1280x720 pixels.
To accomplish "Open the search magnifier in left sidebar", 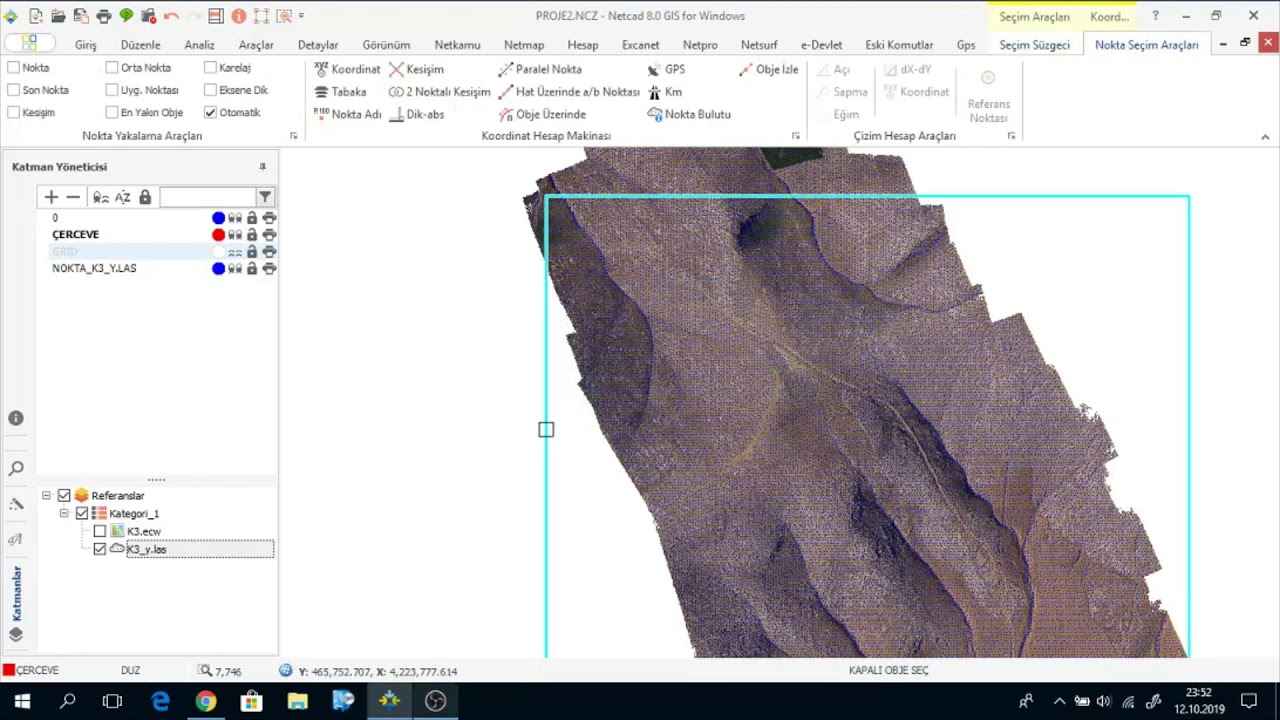I will [16, 469].
